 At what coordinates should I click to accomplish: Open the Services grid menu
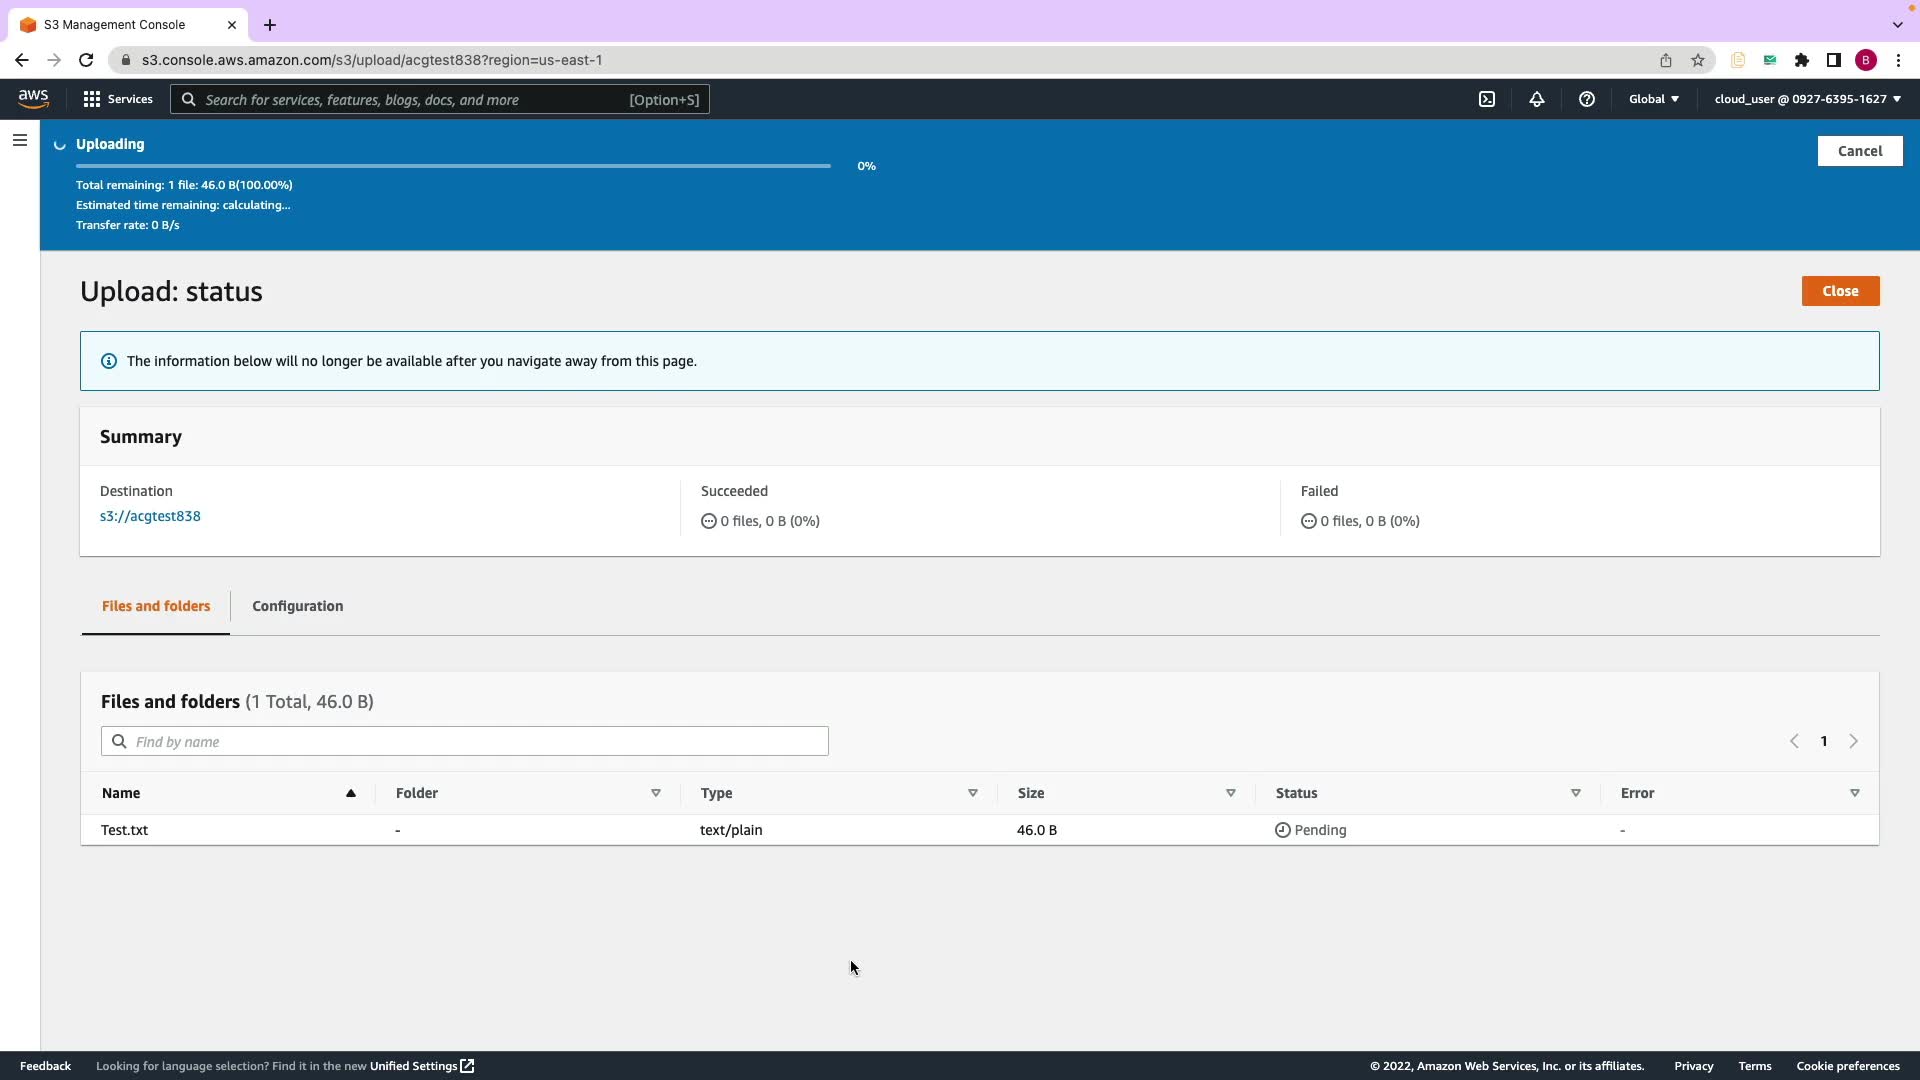pos(118,99)
